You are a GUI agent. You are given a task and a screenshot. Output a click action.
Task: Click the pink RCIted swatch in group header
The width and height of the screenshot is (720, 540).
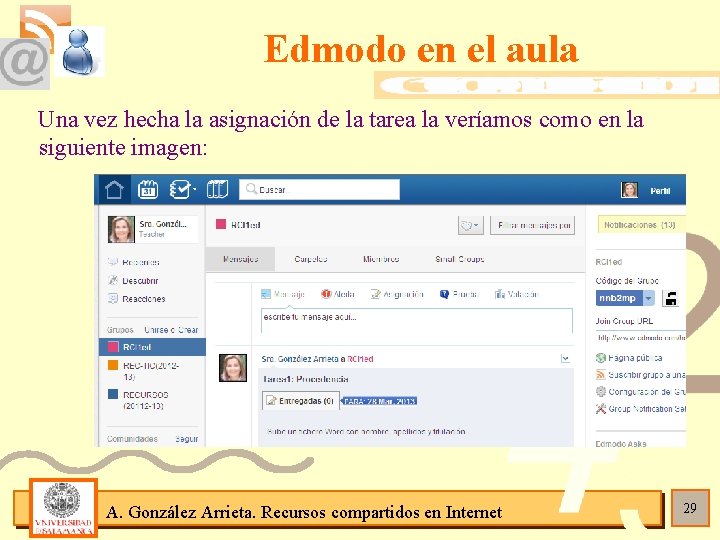click(x=221, y=224)
